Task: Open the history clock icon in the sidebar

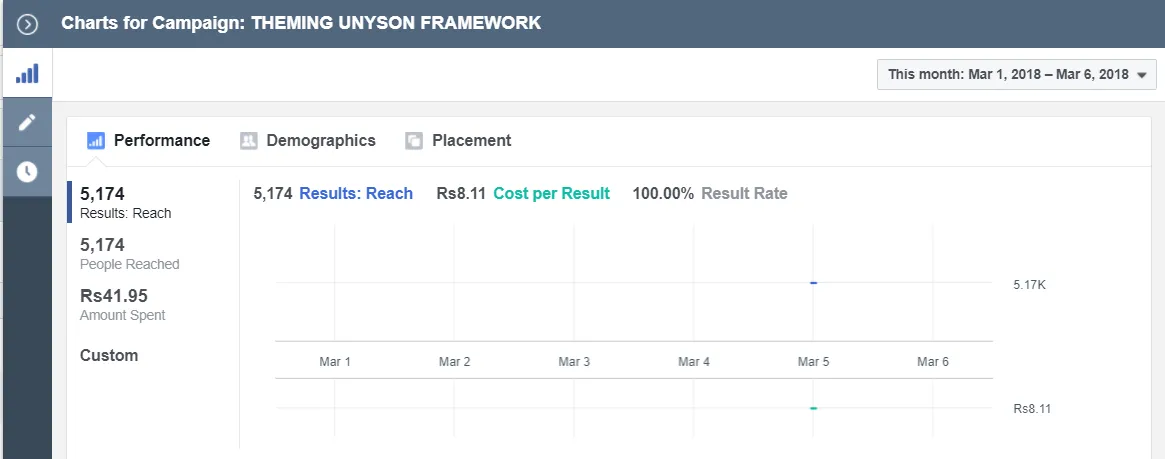Action: coord(27,172)
